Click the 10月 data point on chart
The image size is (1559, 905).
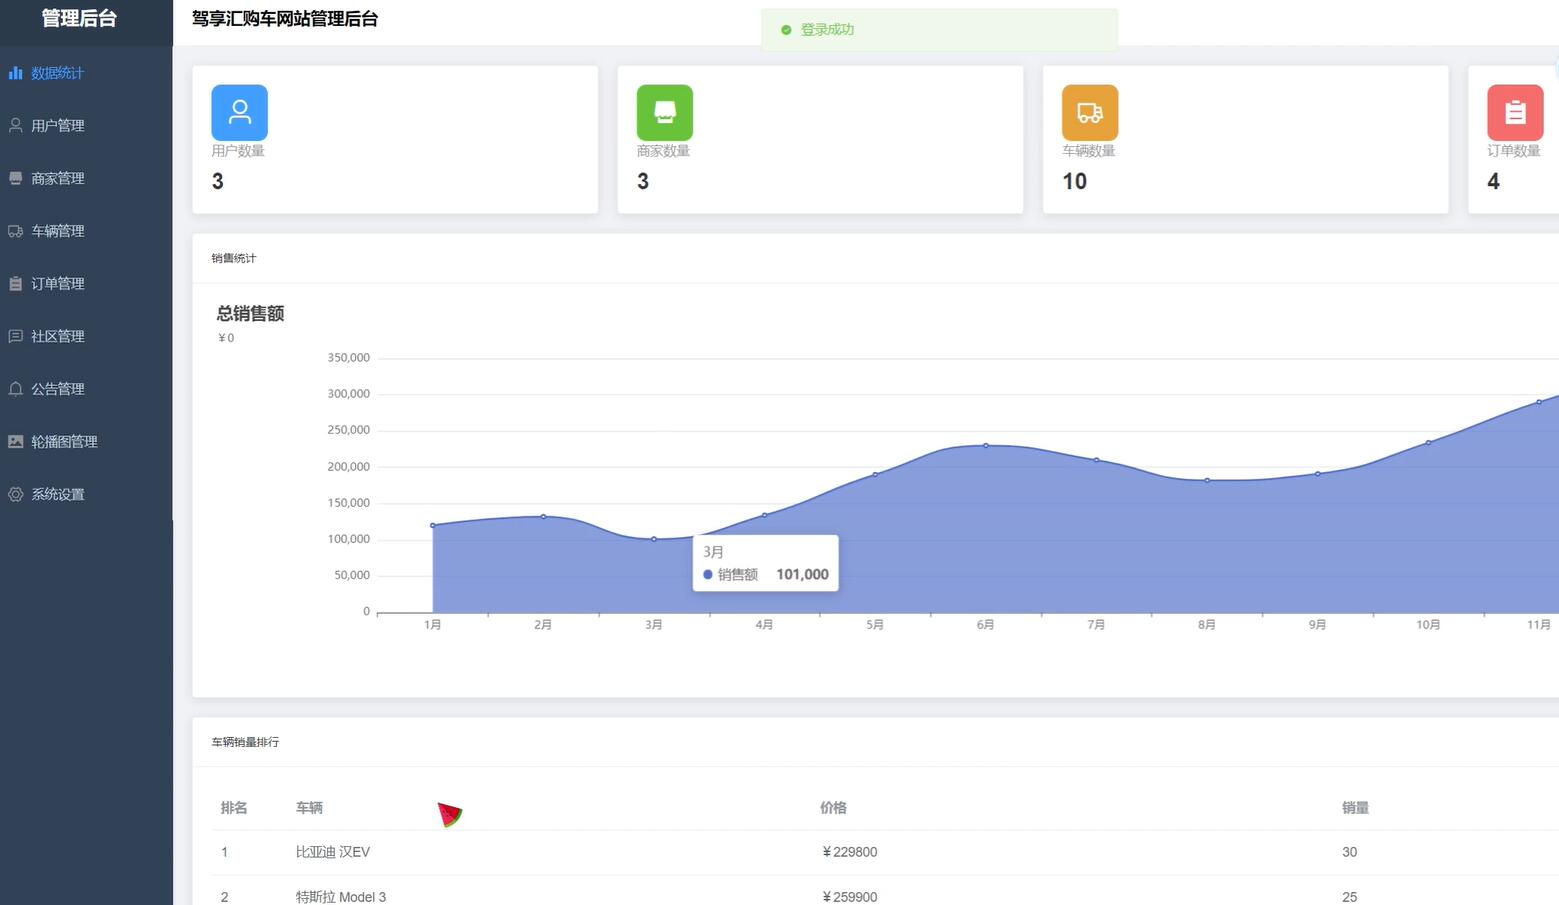click(x=1428, y=442)
